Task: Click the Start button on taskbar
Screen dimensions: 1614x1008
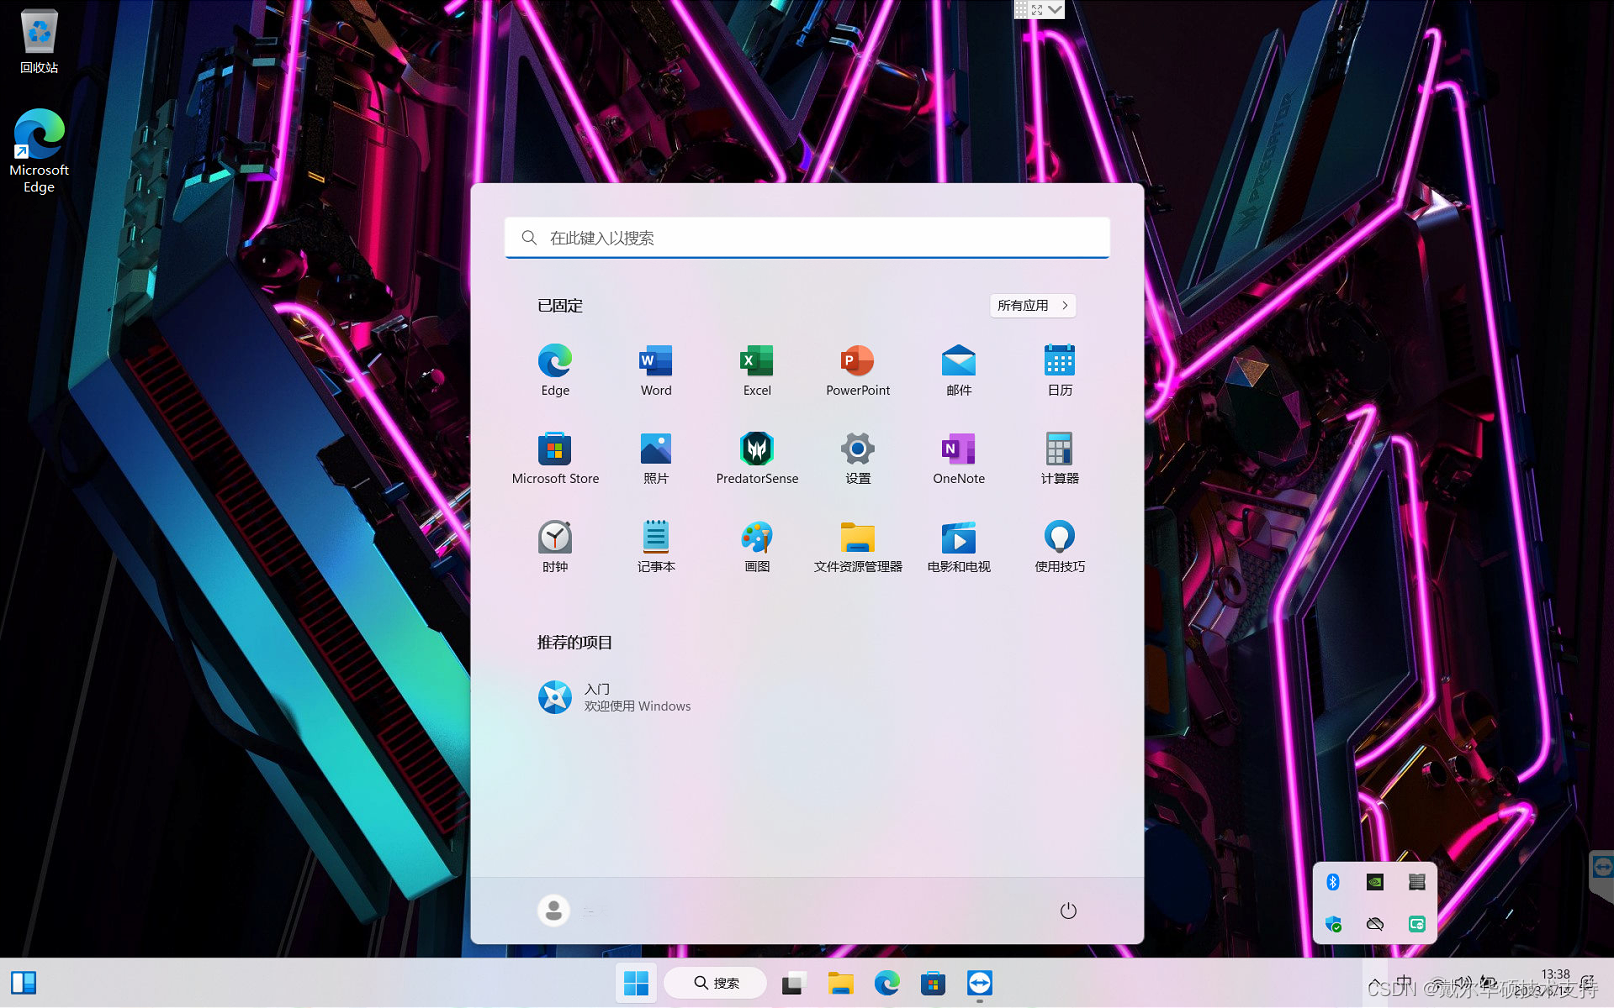Action: click(636, 983)
